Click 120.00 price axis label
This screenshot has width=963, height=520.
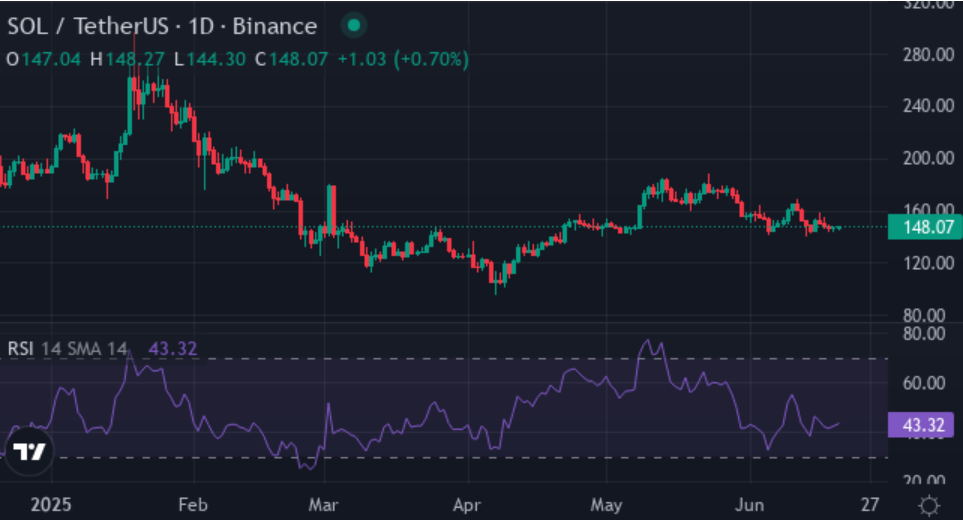(929, 263)
